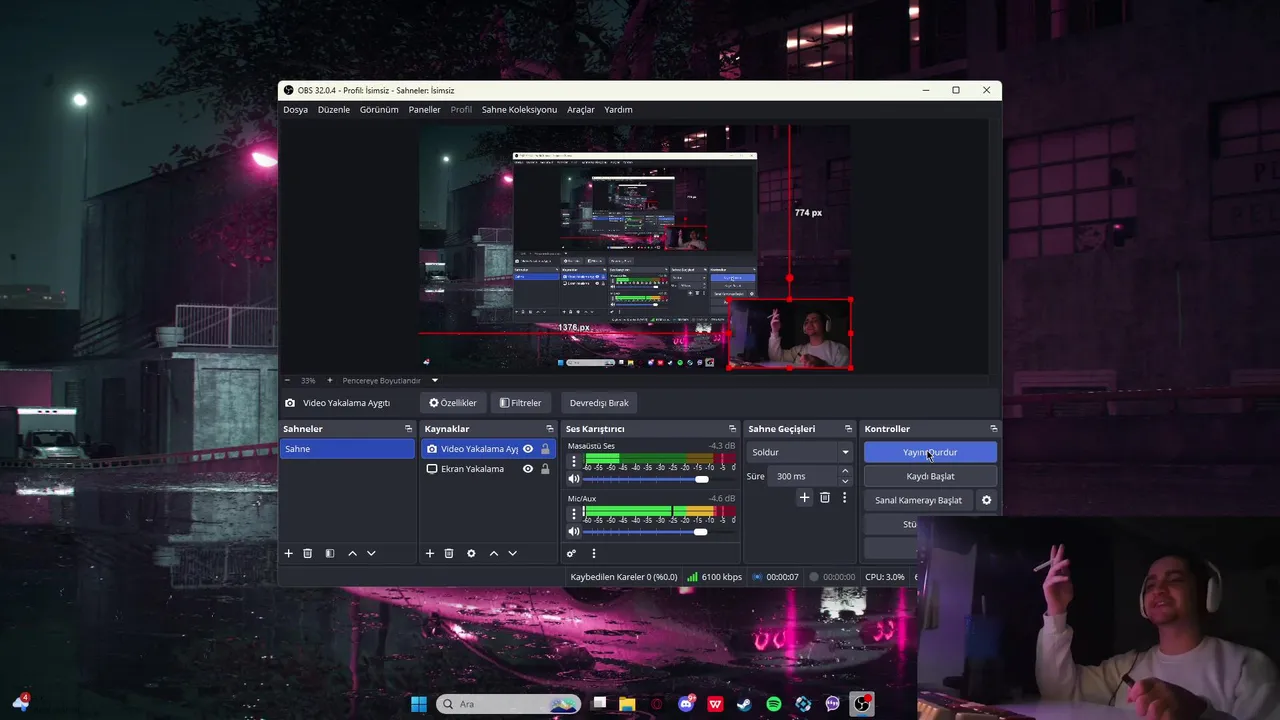Screen dimensions: 1280x720
Task: Toggle visibility eye of Video Yakalama Aygıtı
Action: [528, 449]
